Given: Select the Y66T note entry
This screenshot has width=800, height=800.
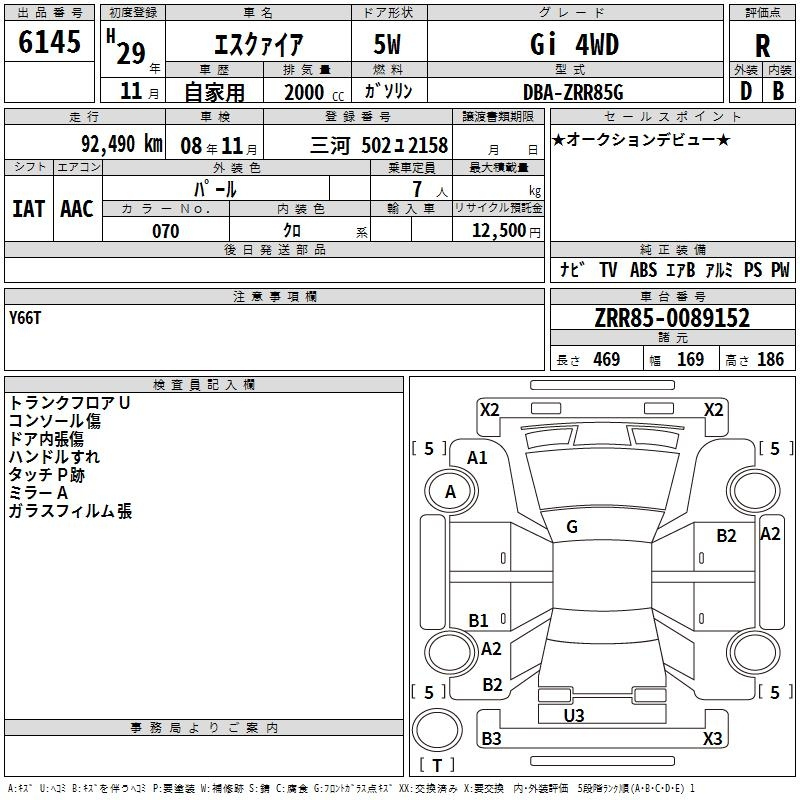Looking at the screenshot, I should click(26, 318).
